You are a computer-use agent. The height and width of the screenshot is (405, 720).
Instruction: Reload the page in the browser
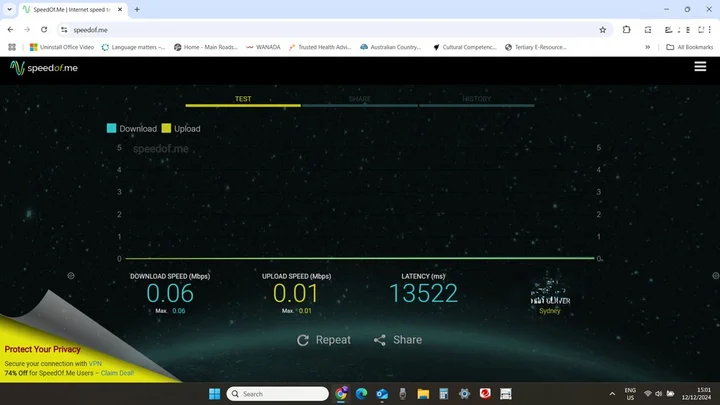pos(44,30)
